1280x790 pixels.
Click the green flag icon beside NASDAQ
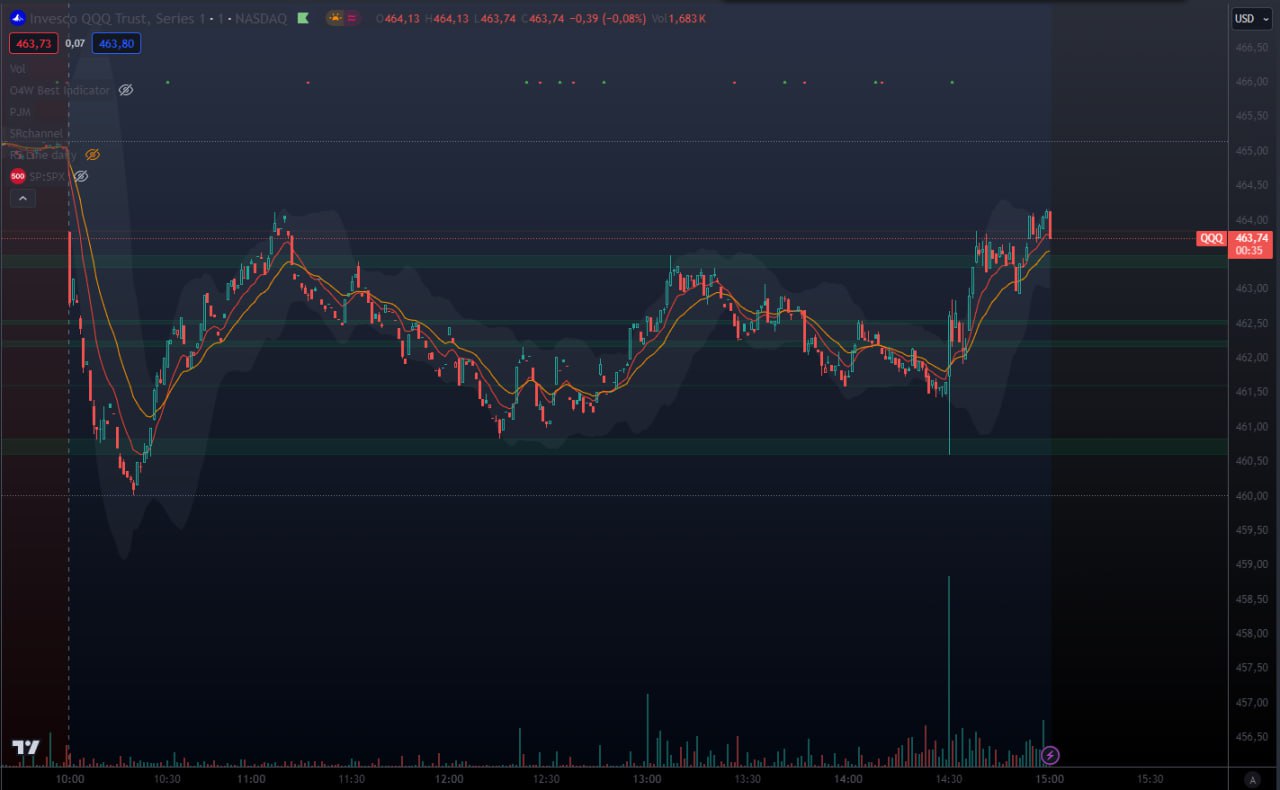click(303, 18)
